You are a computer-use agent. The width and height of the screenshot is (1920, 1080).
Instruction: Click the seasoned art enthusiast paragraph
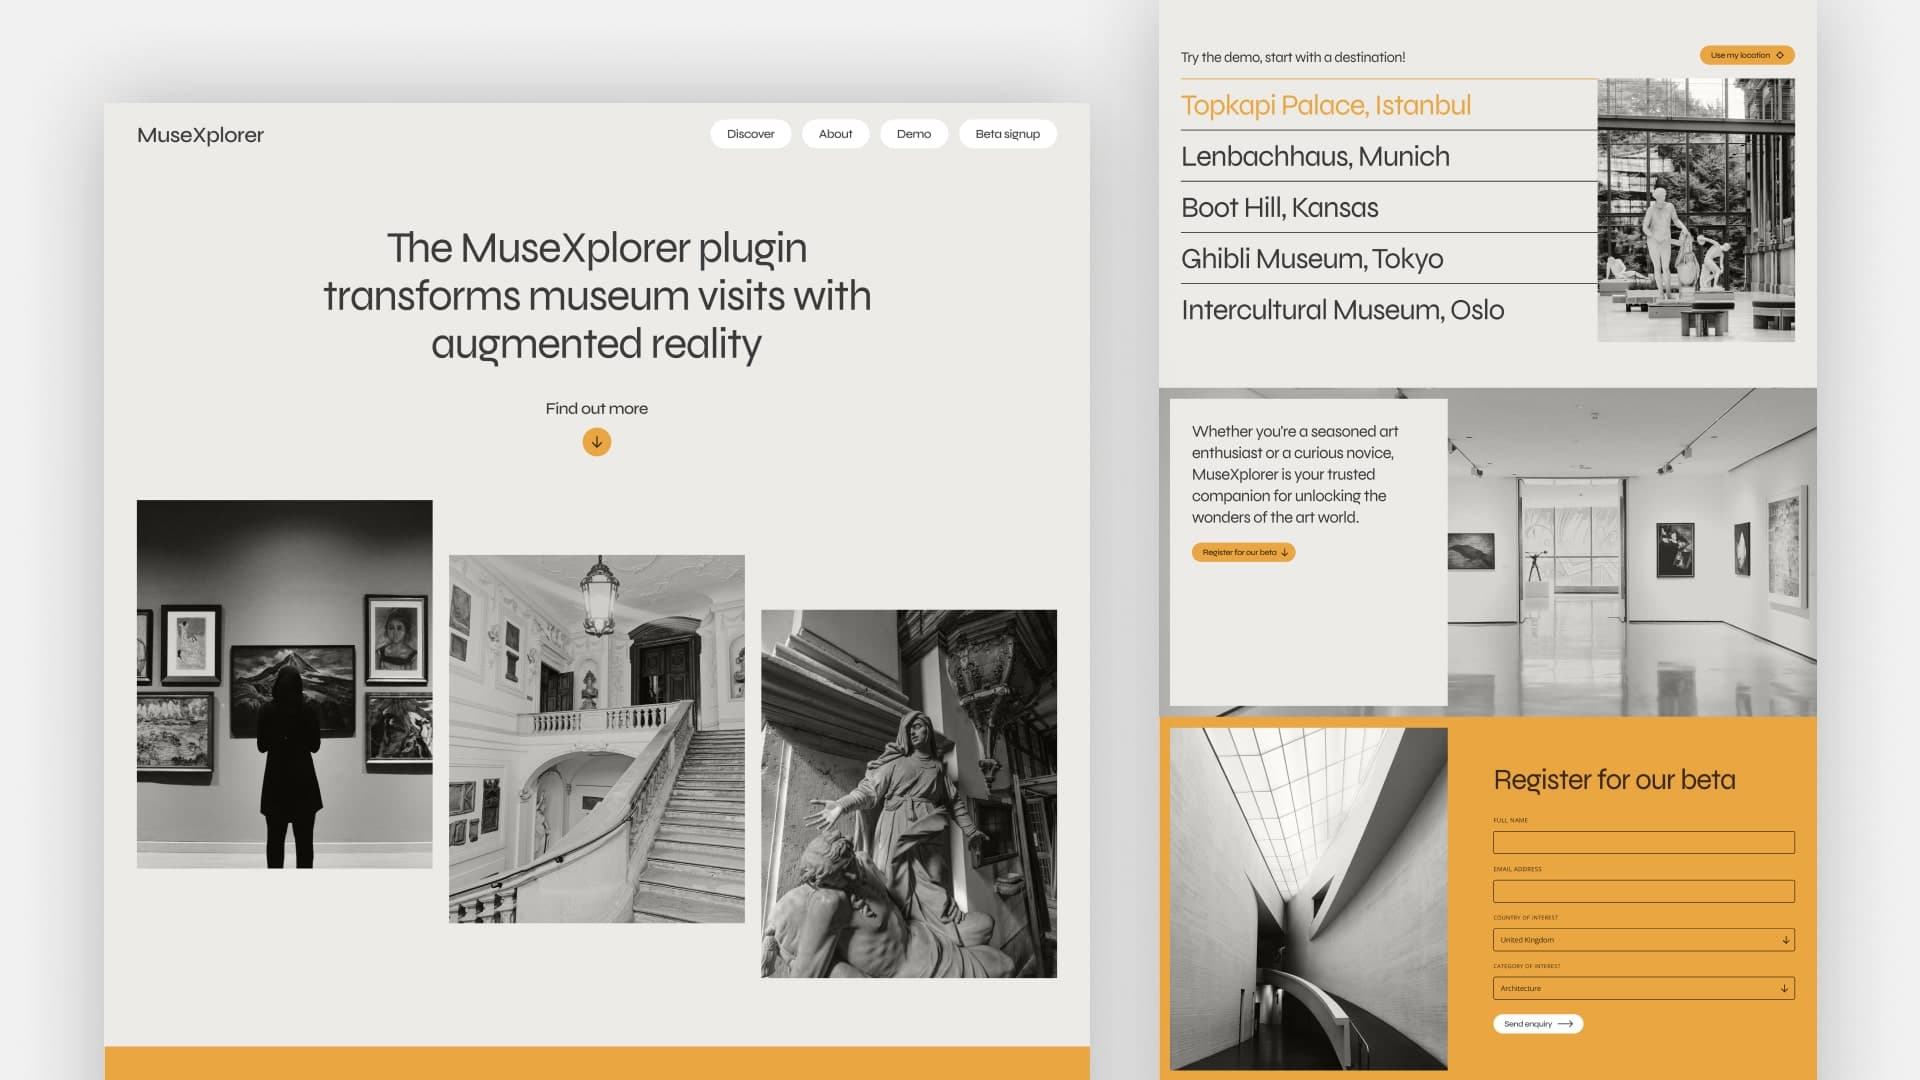pyautogui.click(x=1295, y=474)
